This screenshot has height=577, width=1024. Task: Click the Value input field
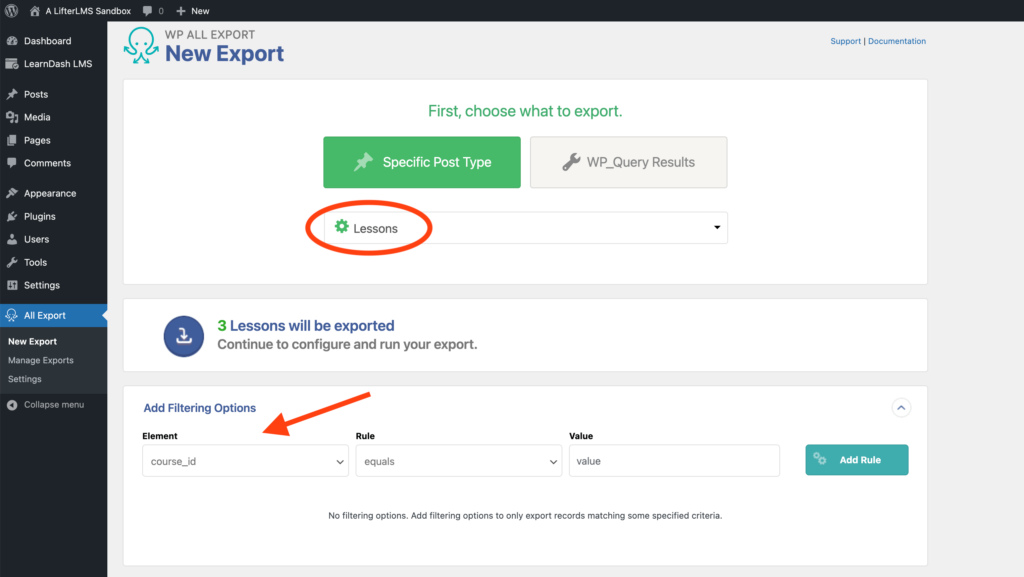click(674, 461)
